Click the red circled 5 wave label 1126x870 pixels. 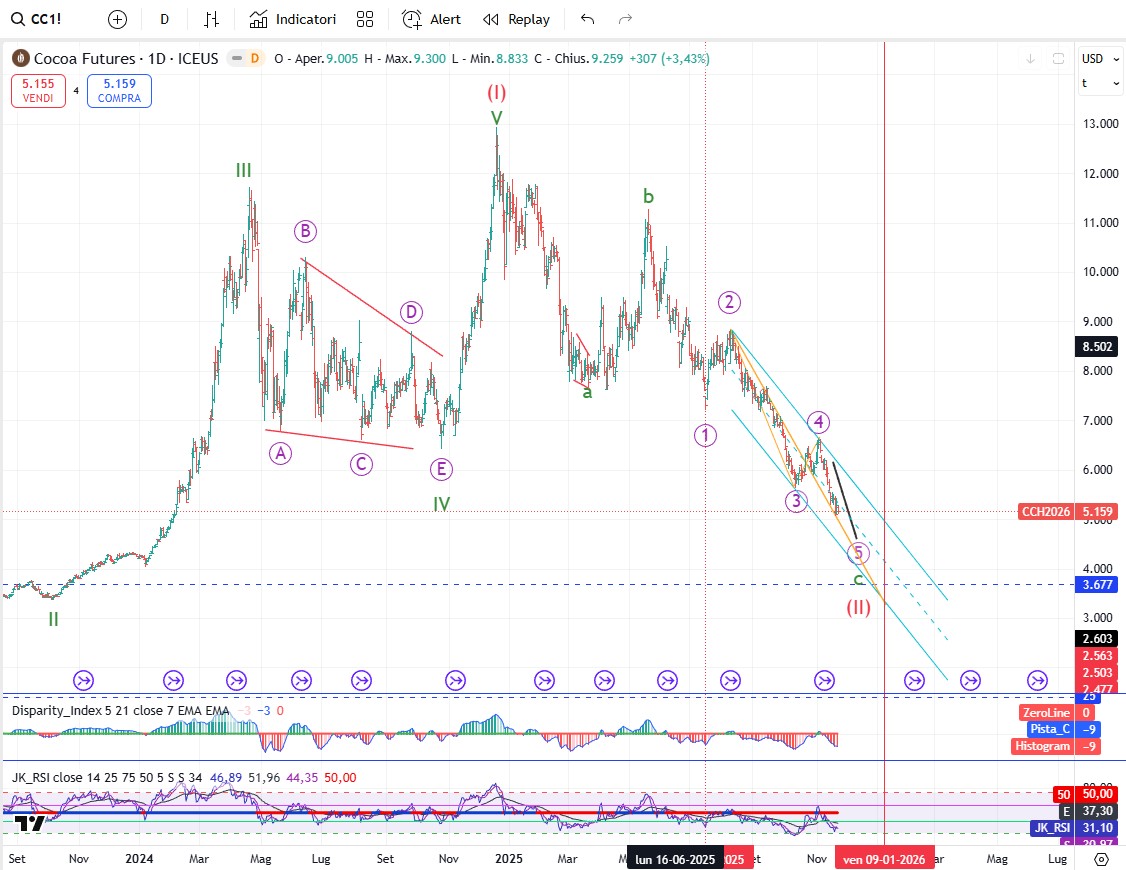pyautogui.click(x=857, y=552)
